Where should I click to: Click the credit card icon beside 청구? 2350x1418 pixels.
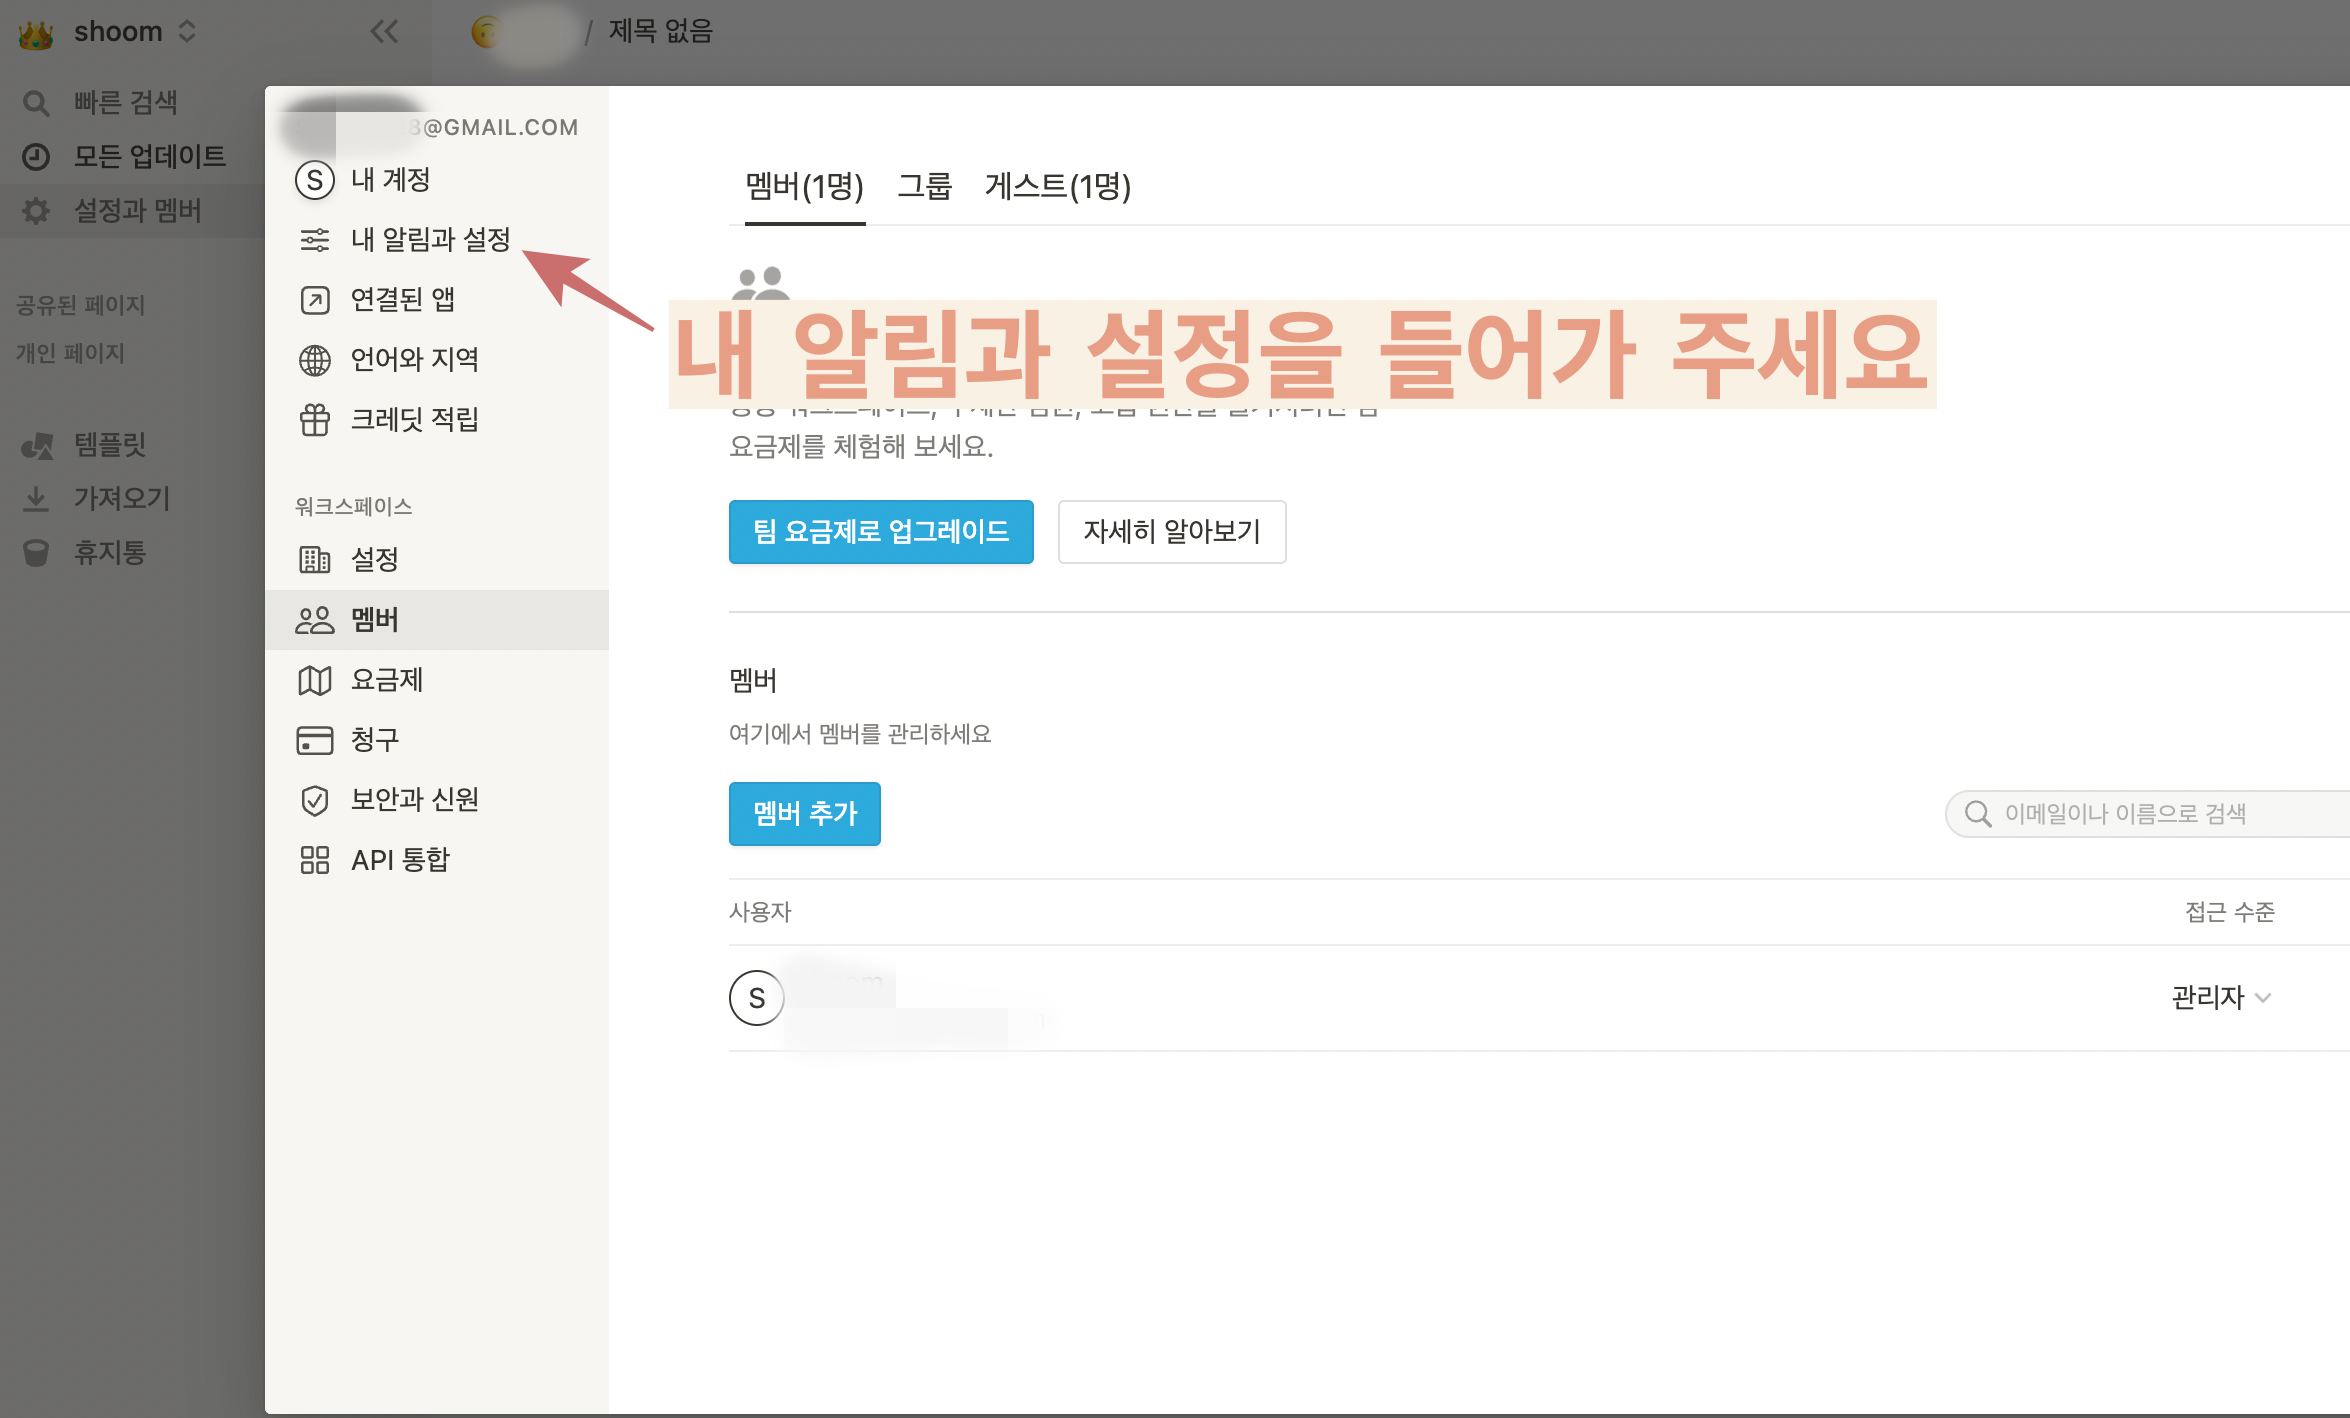coord(314,740)
